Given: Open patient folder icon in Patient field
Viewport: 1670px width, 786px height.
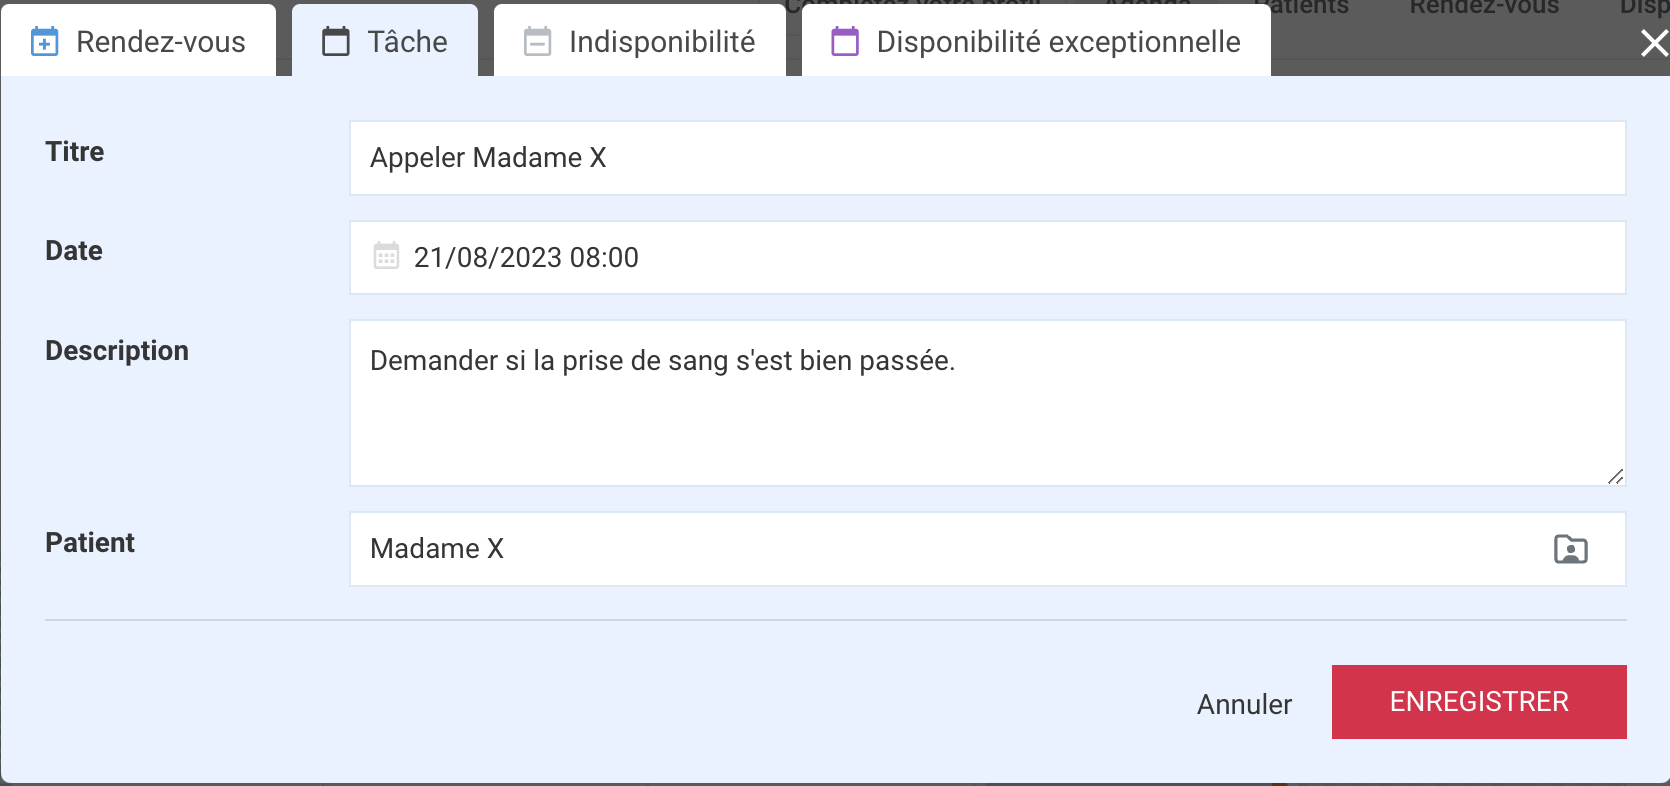Looking at the screenshot, I should point(1571,549).
